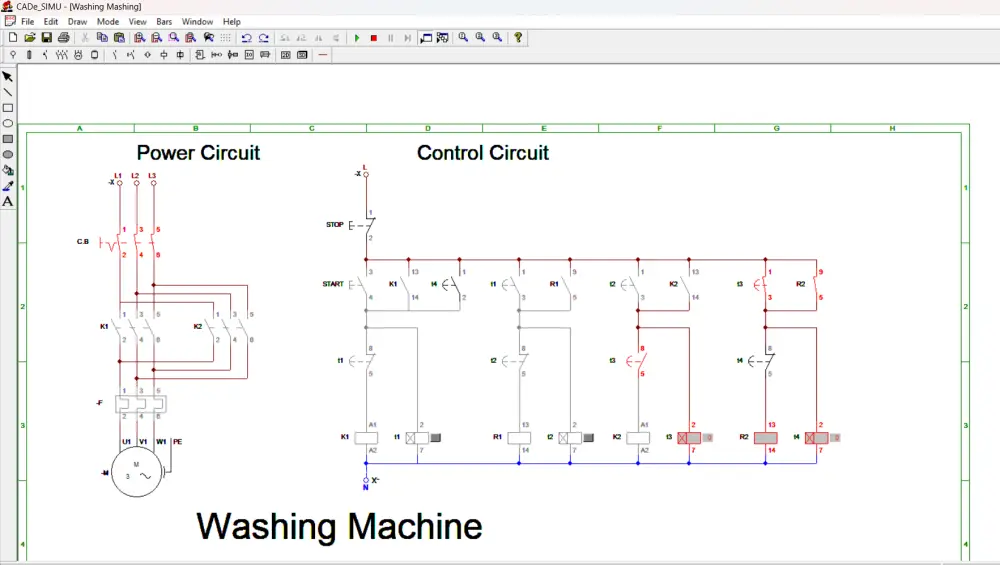Click the K1 coil in control circuit
This screenshot has height=565, width=1000.
coord(366,437)
